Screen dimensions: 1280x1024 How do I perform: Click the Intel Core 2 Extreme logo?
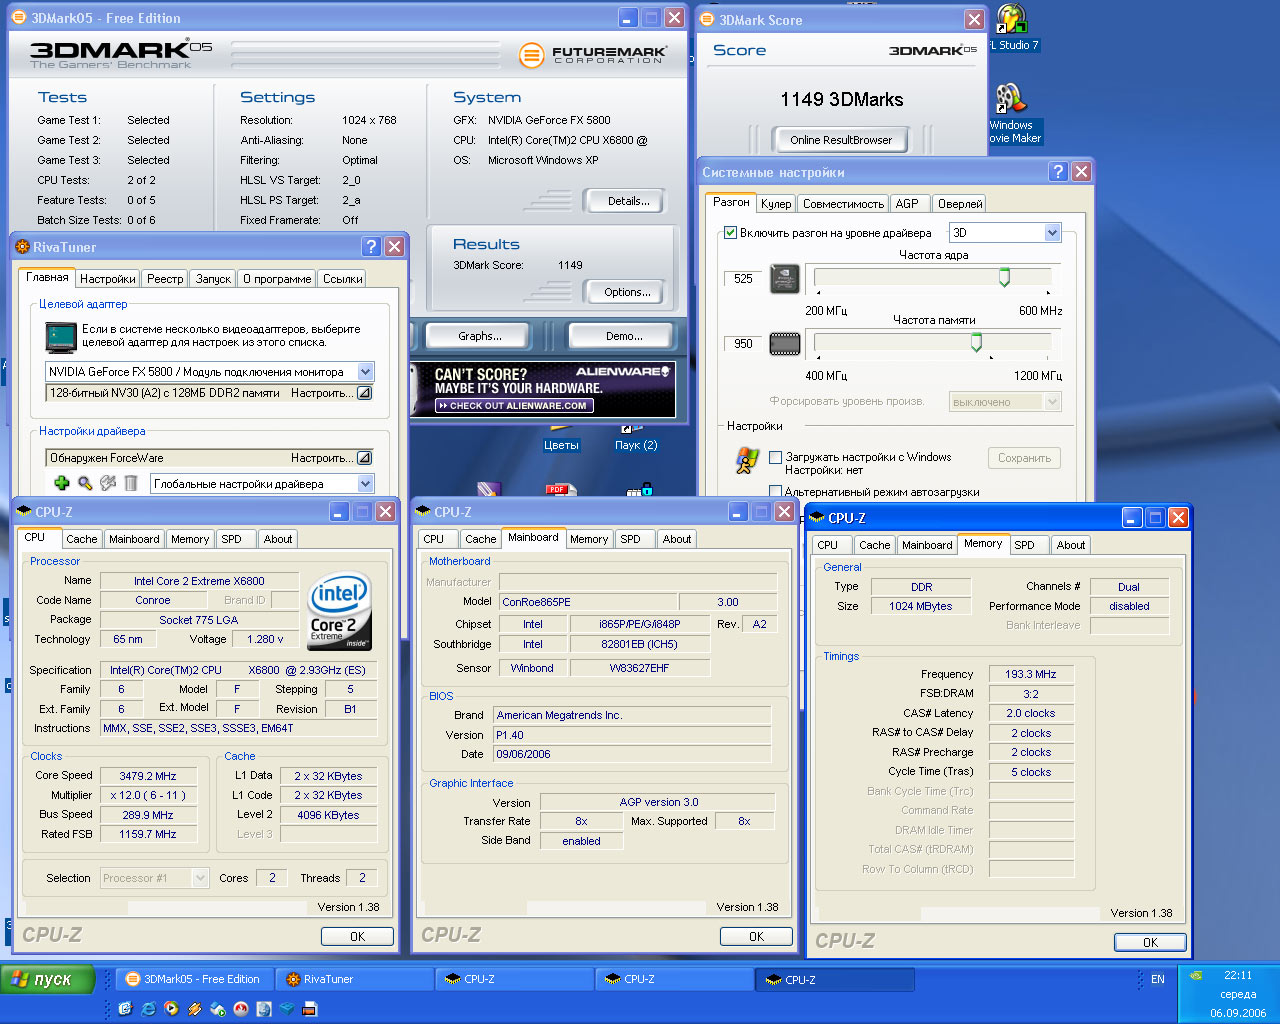[340, 611]
